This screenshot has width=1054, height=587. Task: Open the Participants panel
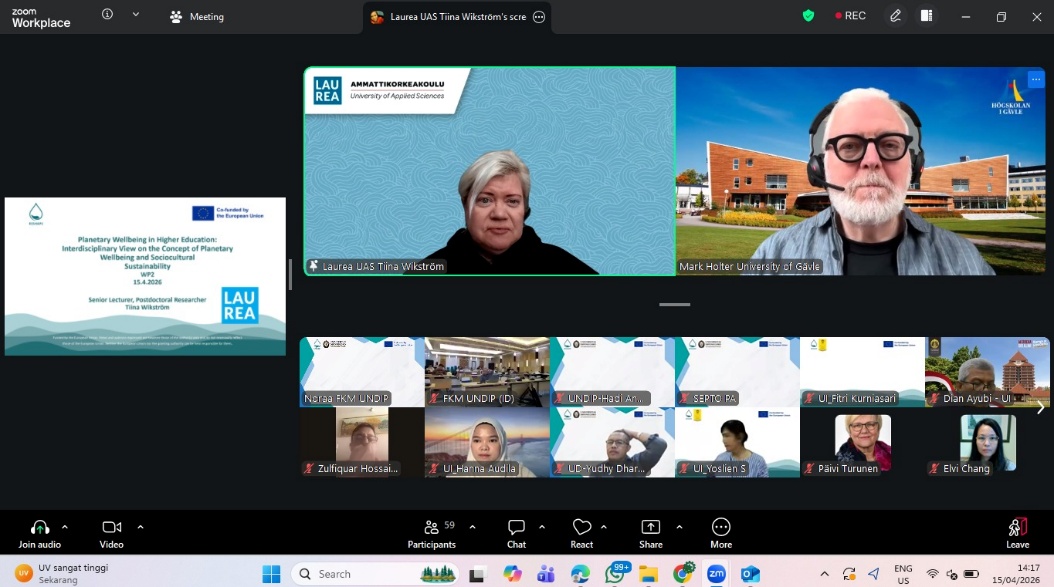pyautogui.click(x=432, y=533)
